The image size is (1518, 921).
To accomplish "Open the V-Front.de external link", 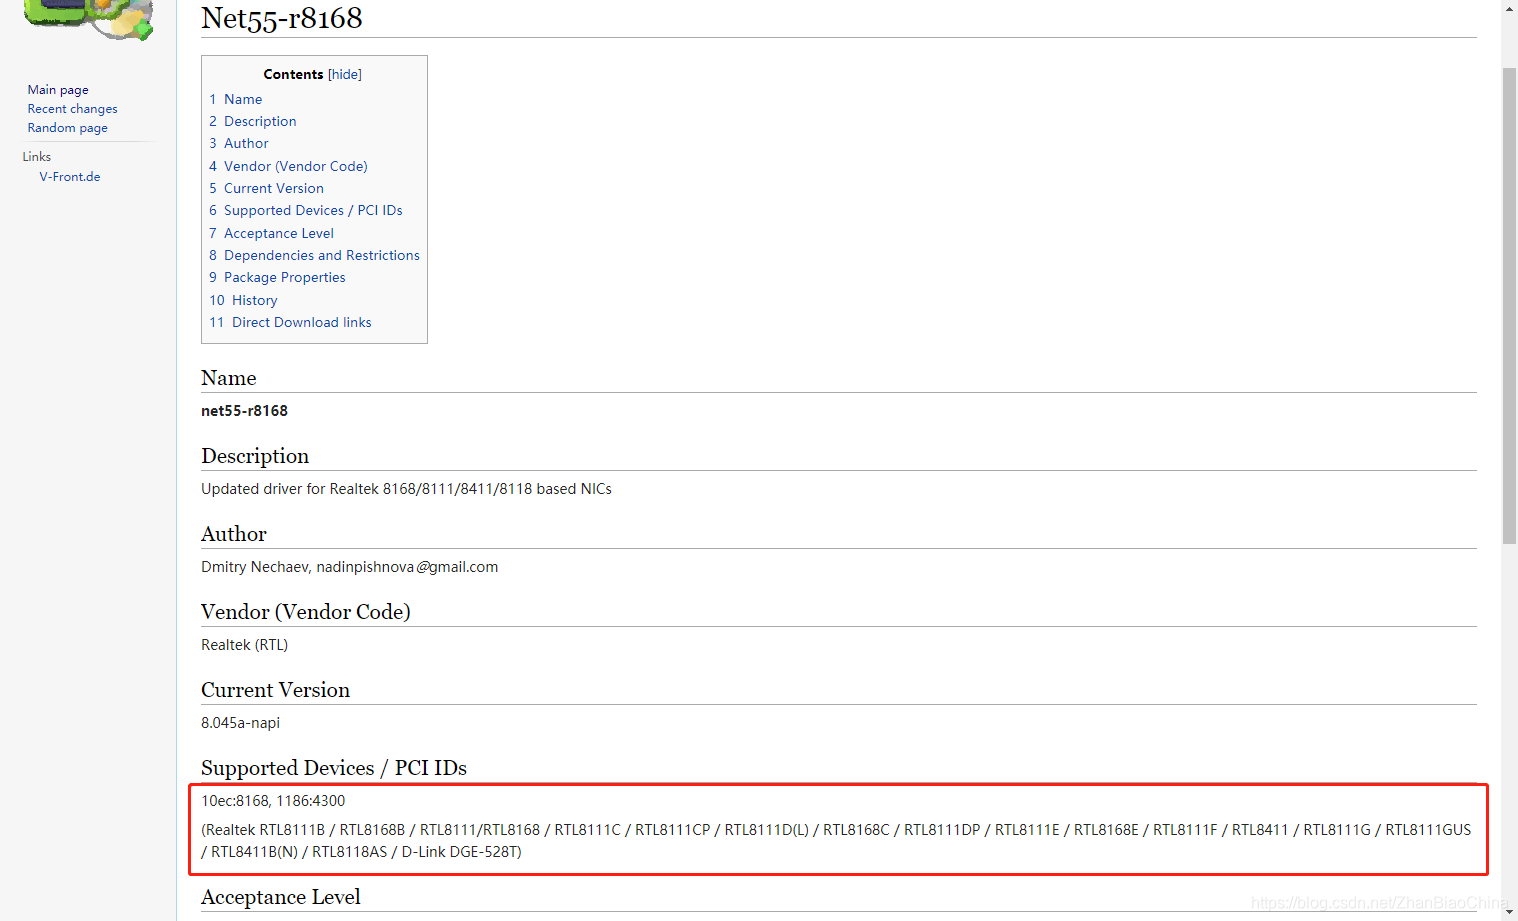I will click(70, 177).
